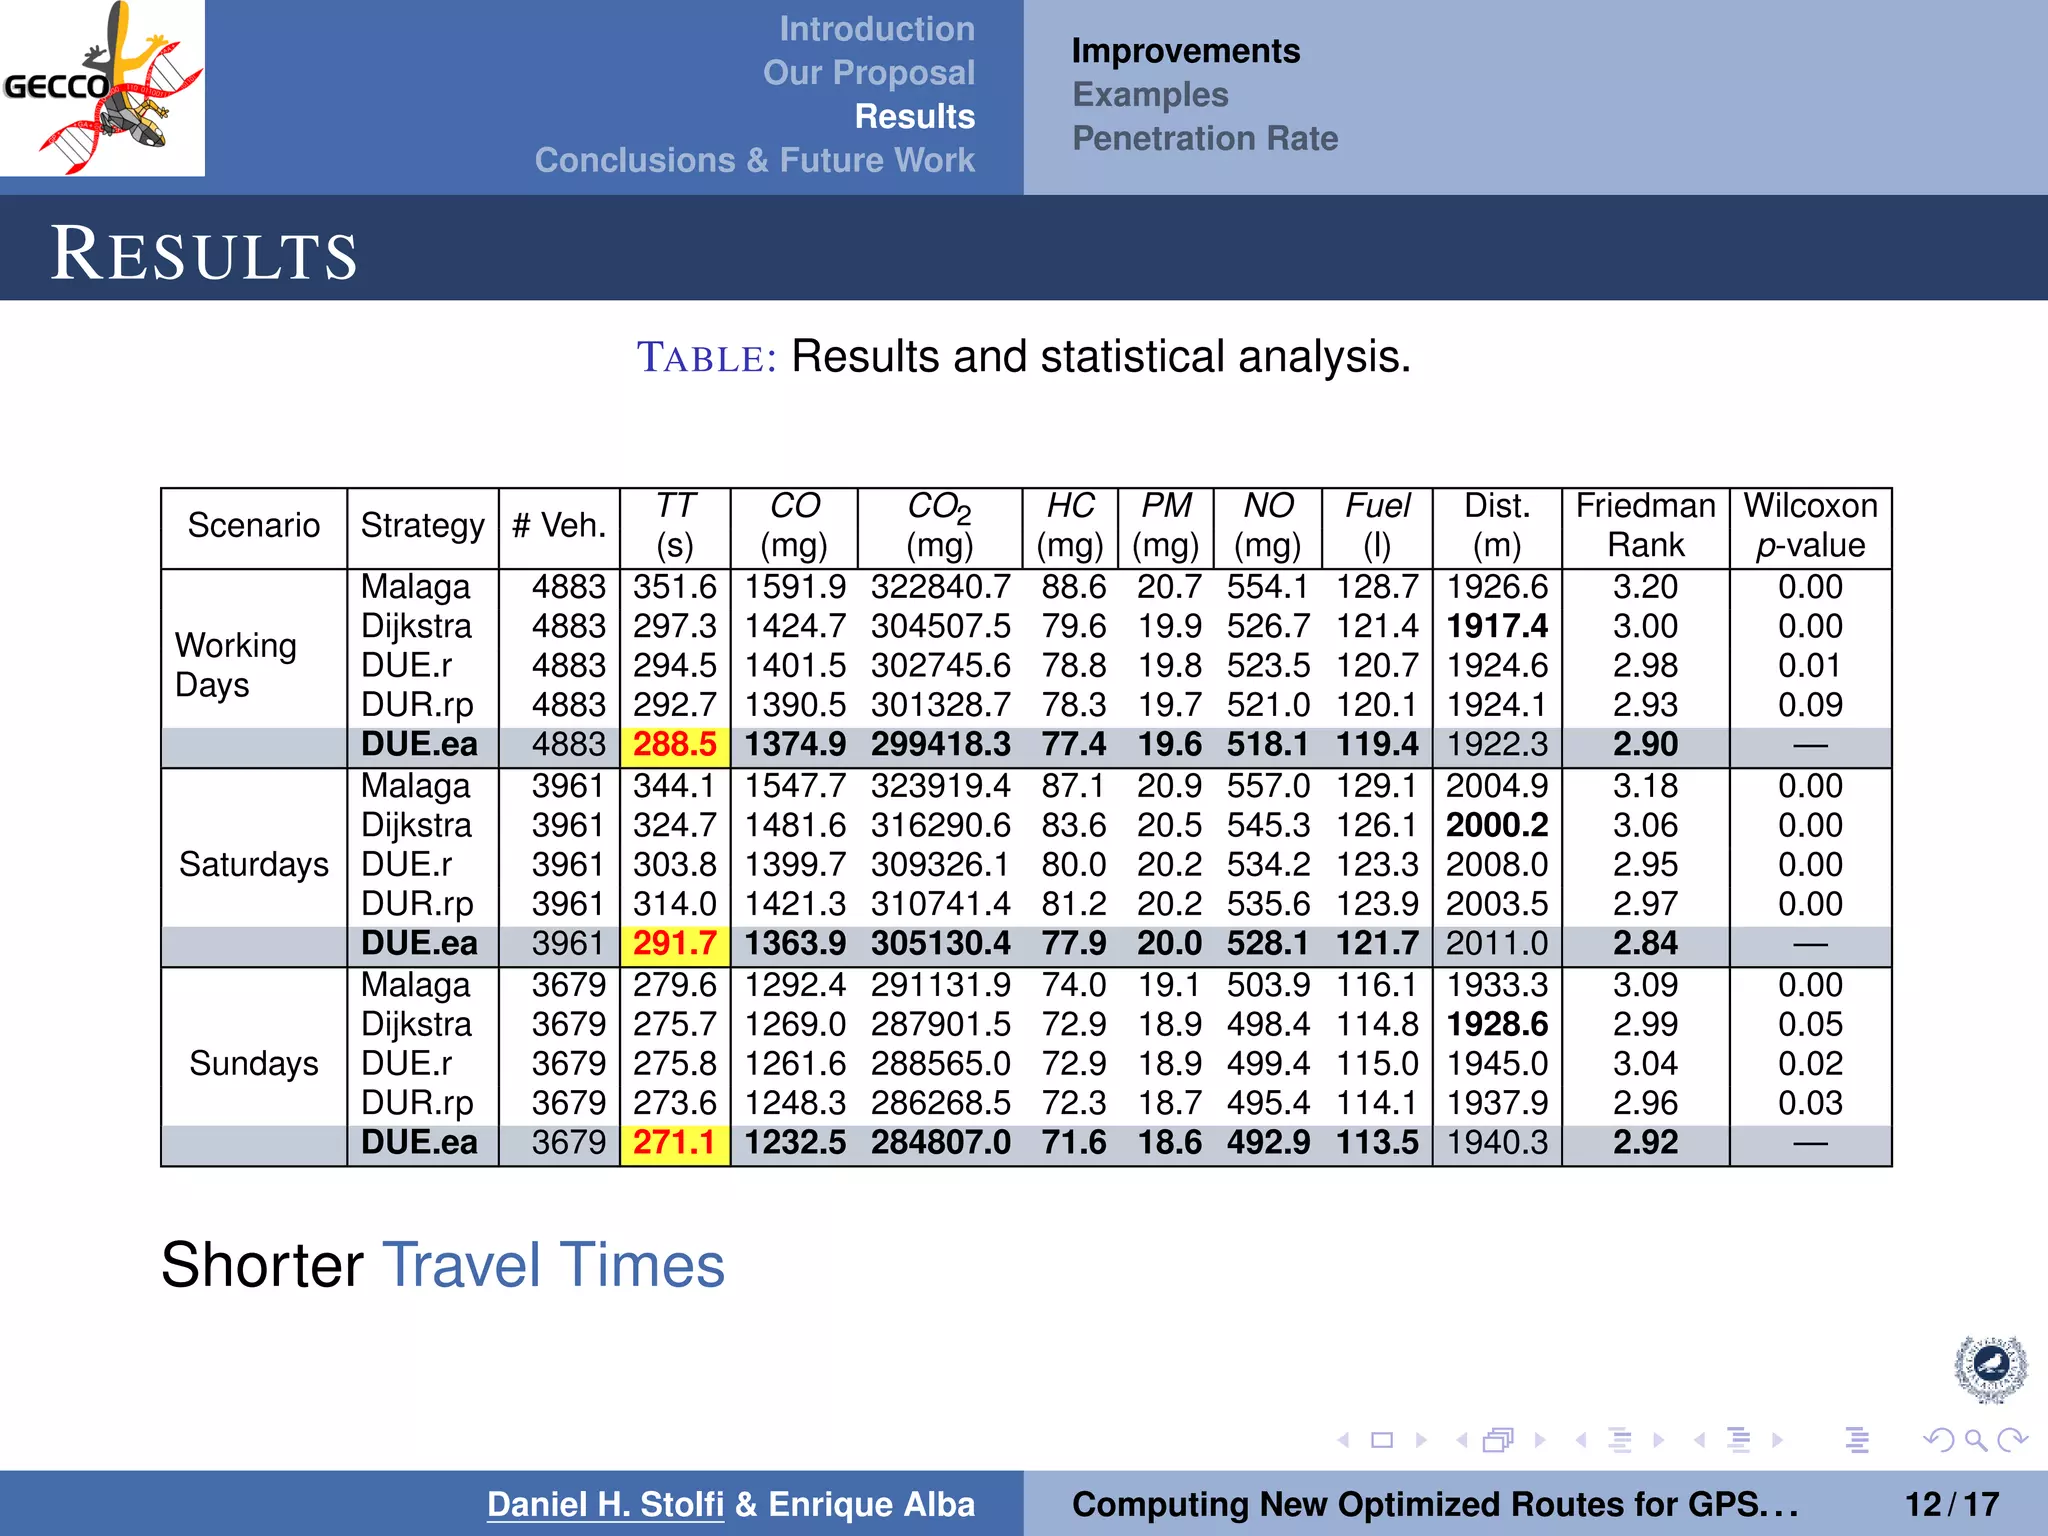This screenshot has height=1536, width=2048.
Task: Click the go-back curved arrow icon
Action: click(1938, 1440)
